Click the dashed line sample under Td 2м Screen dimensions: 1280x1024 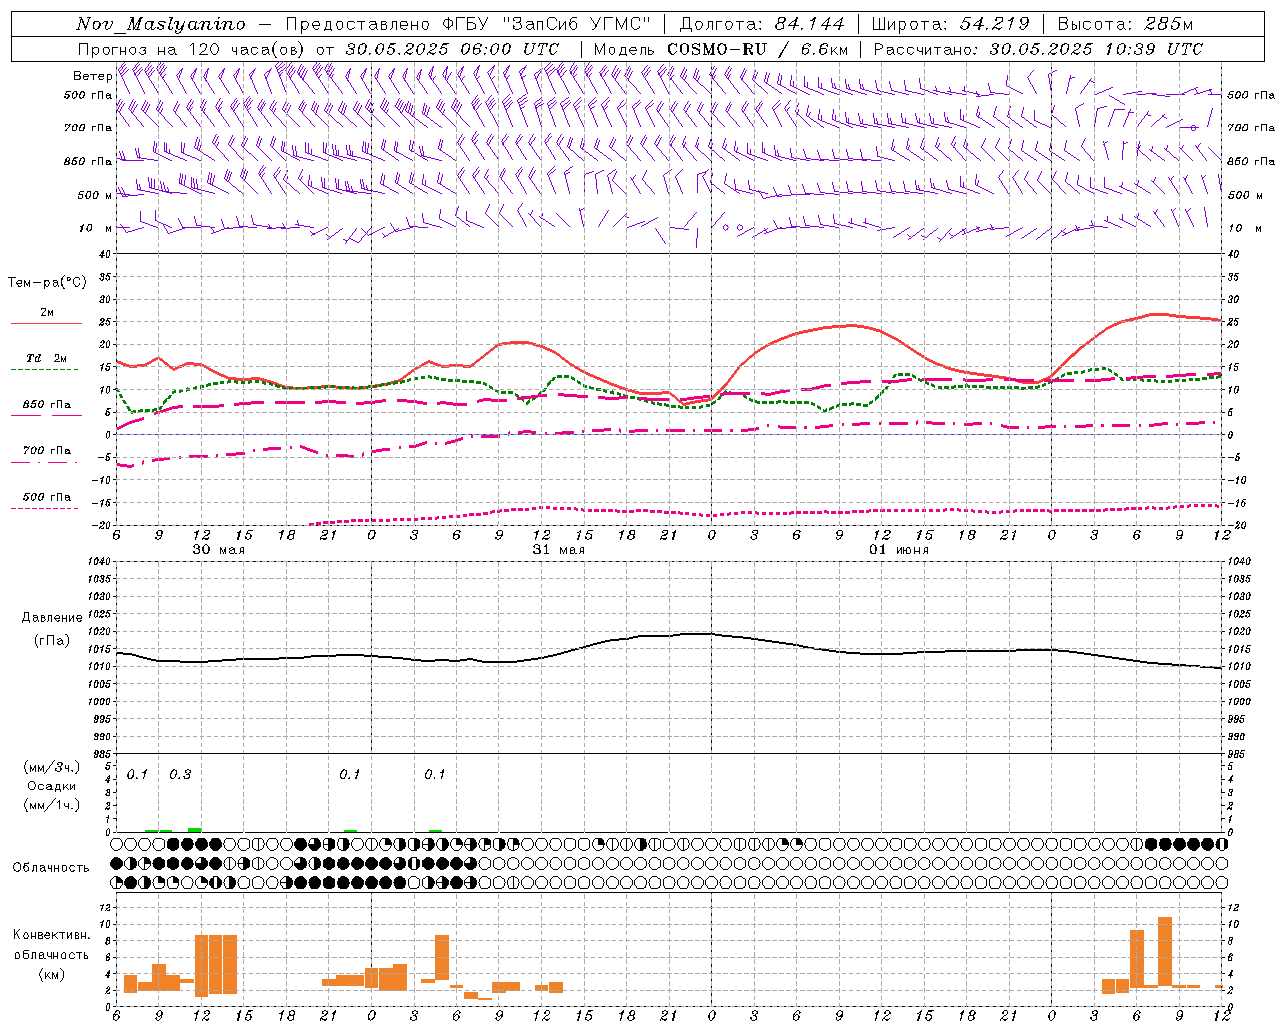pyautogui.click(x=45, y=370)
